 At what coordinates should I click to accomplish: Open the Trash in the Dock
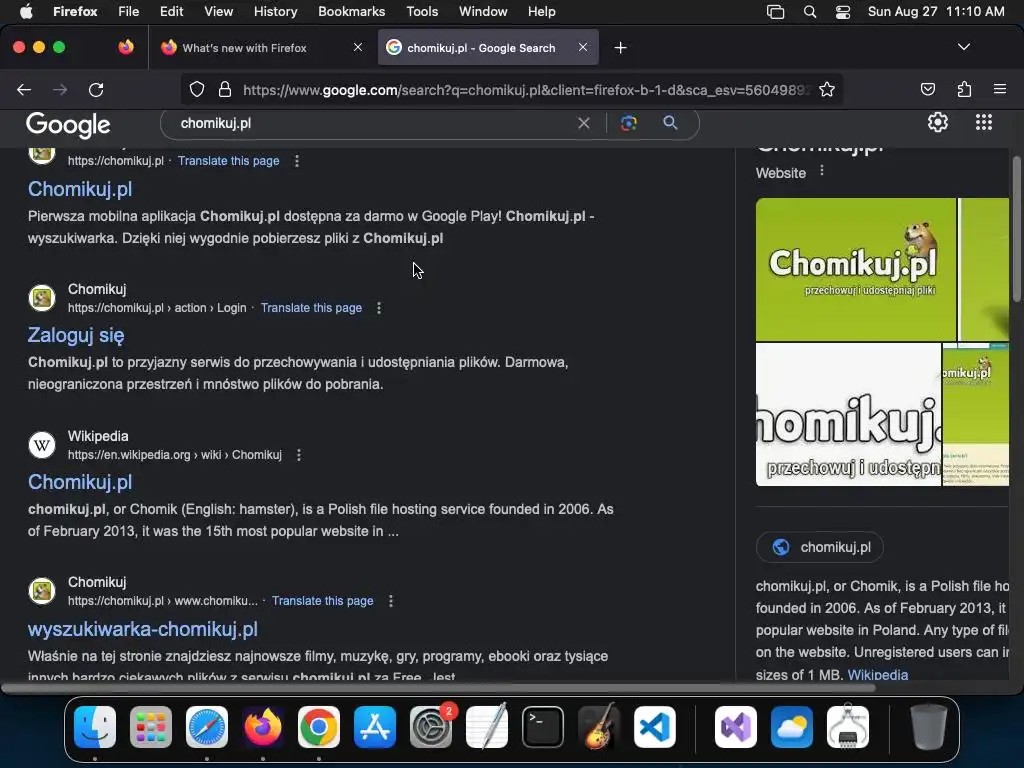(x=929, y=727)
